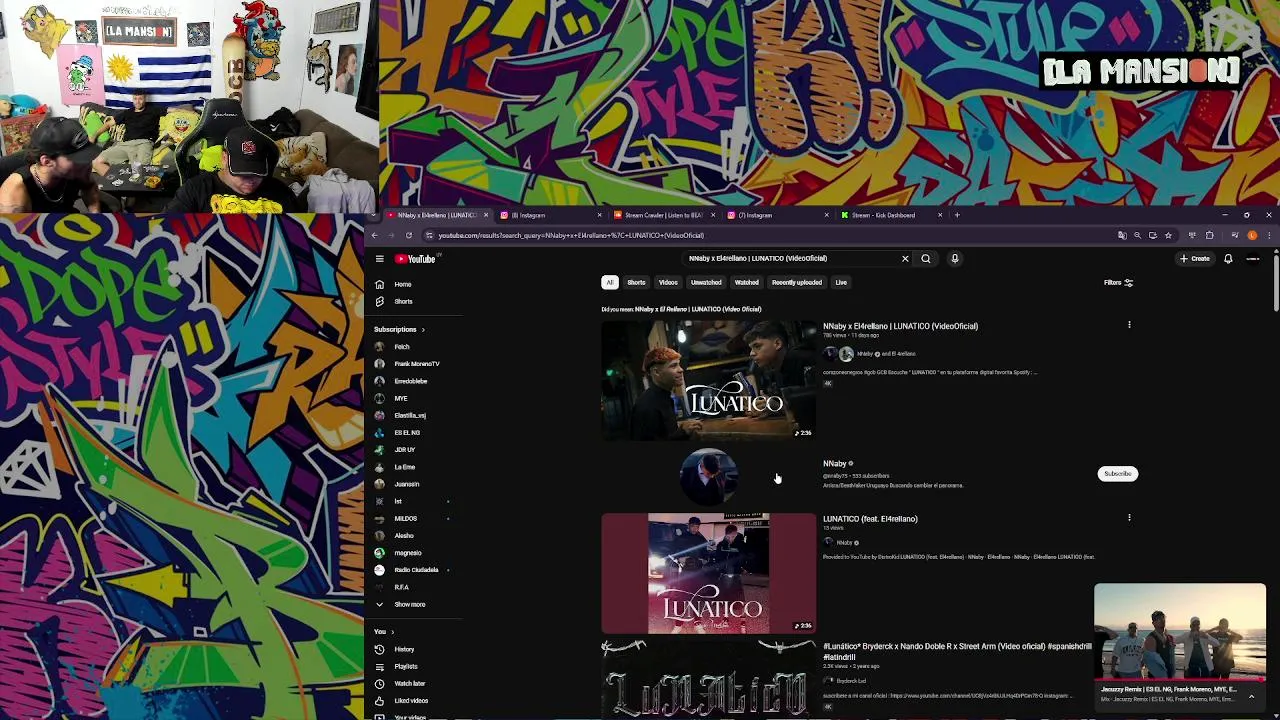Image resolution: width=1280 pixels, height=720 pixels.
Task: Click the Did you mean suggestion link
Action: [698, 309]
